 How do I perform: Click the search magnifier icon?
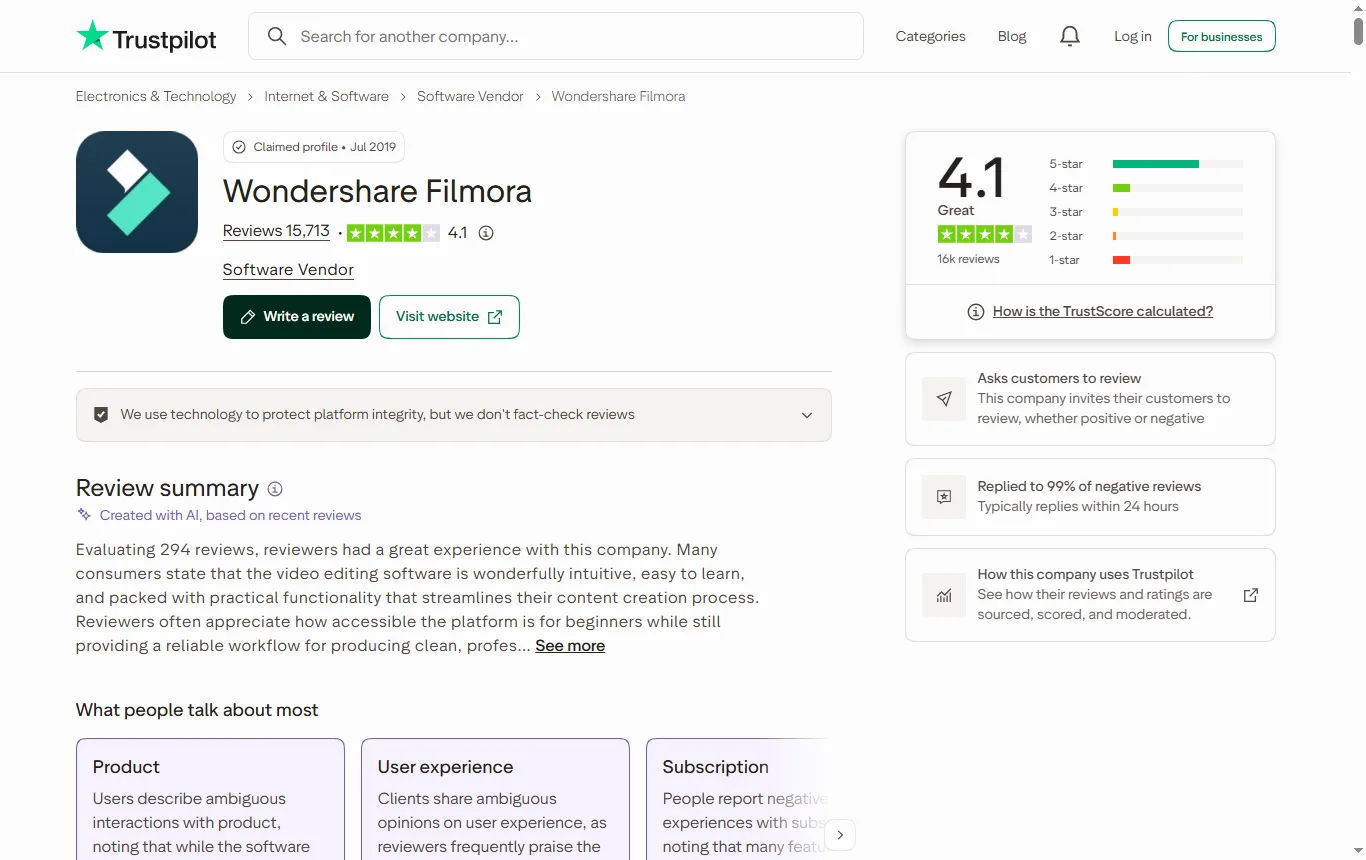pyautogui.click(x=277, y=36)
